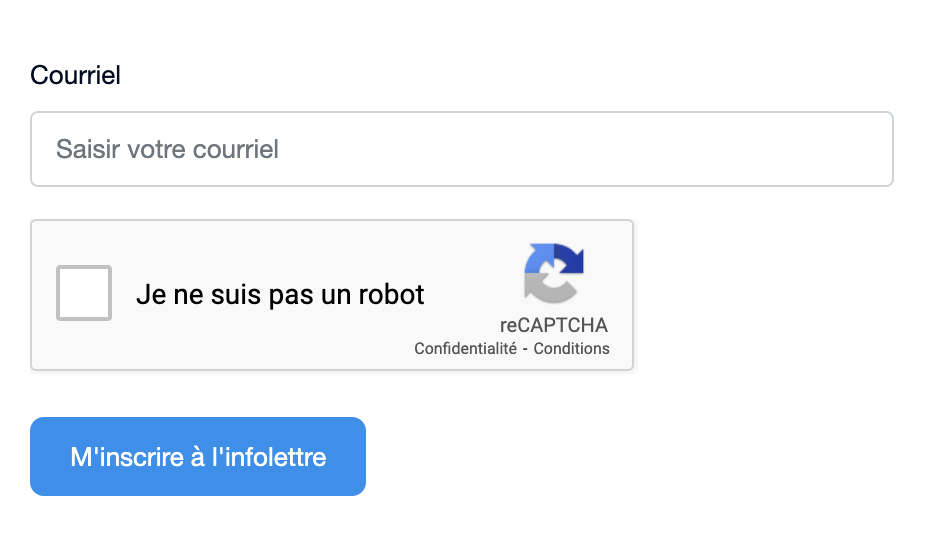Subscribe to the newsletter with the blue button
This screenshot has height=542, width=936.
coord(198,457)
